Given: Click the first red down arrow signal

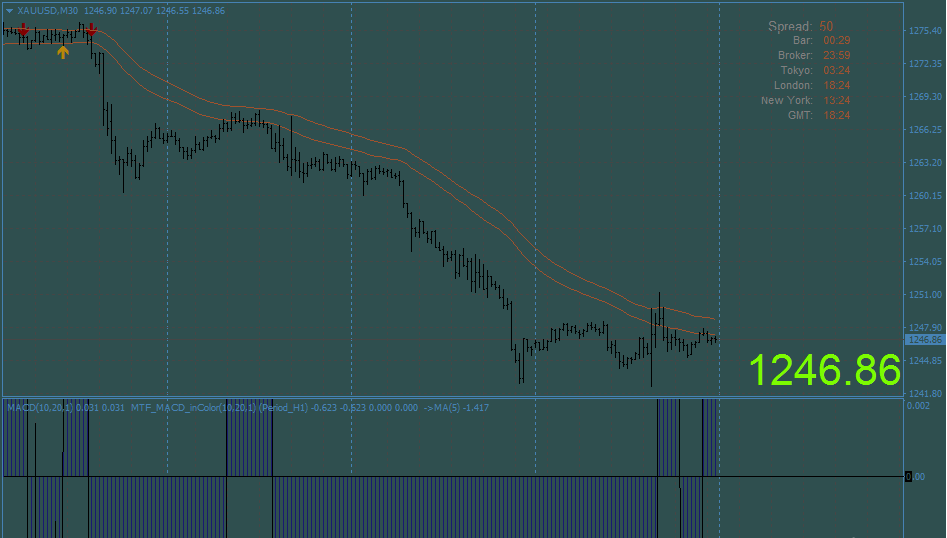Looking at the screenshot, I should click(23, 30).
